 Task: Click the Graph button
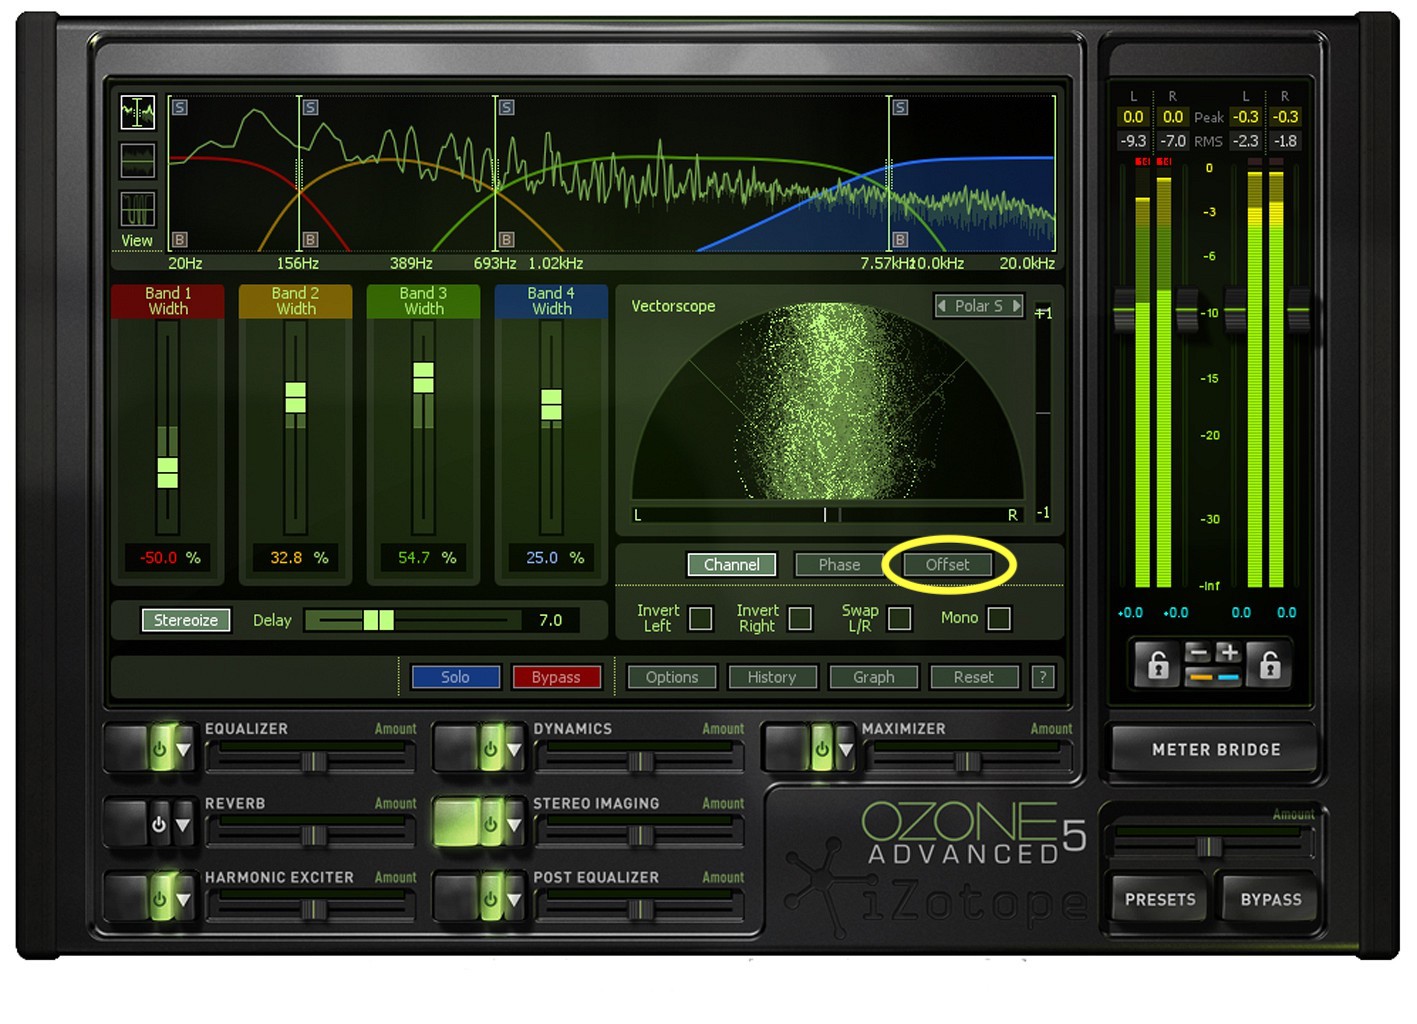coord(874,677)
